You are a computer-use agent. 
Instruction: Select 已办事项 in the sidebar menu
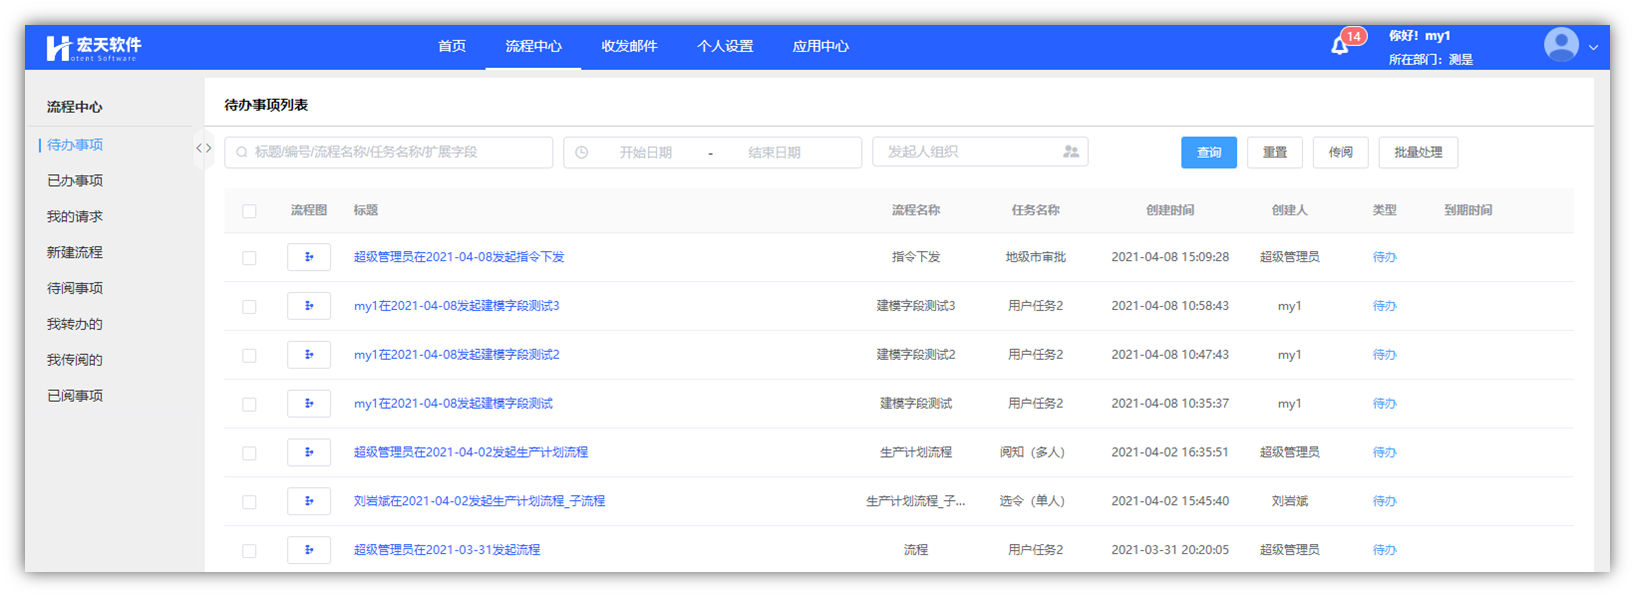[75, 181]
